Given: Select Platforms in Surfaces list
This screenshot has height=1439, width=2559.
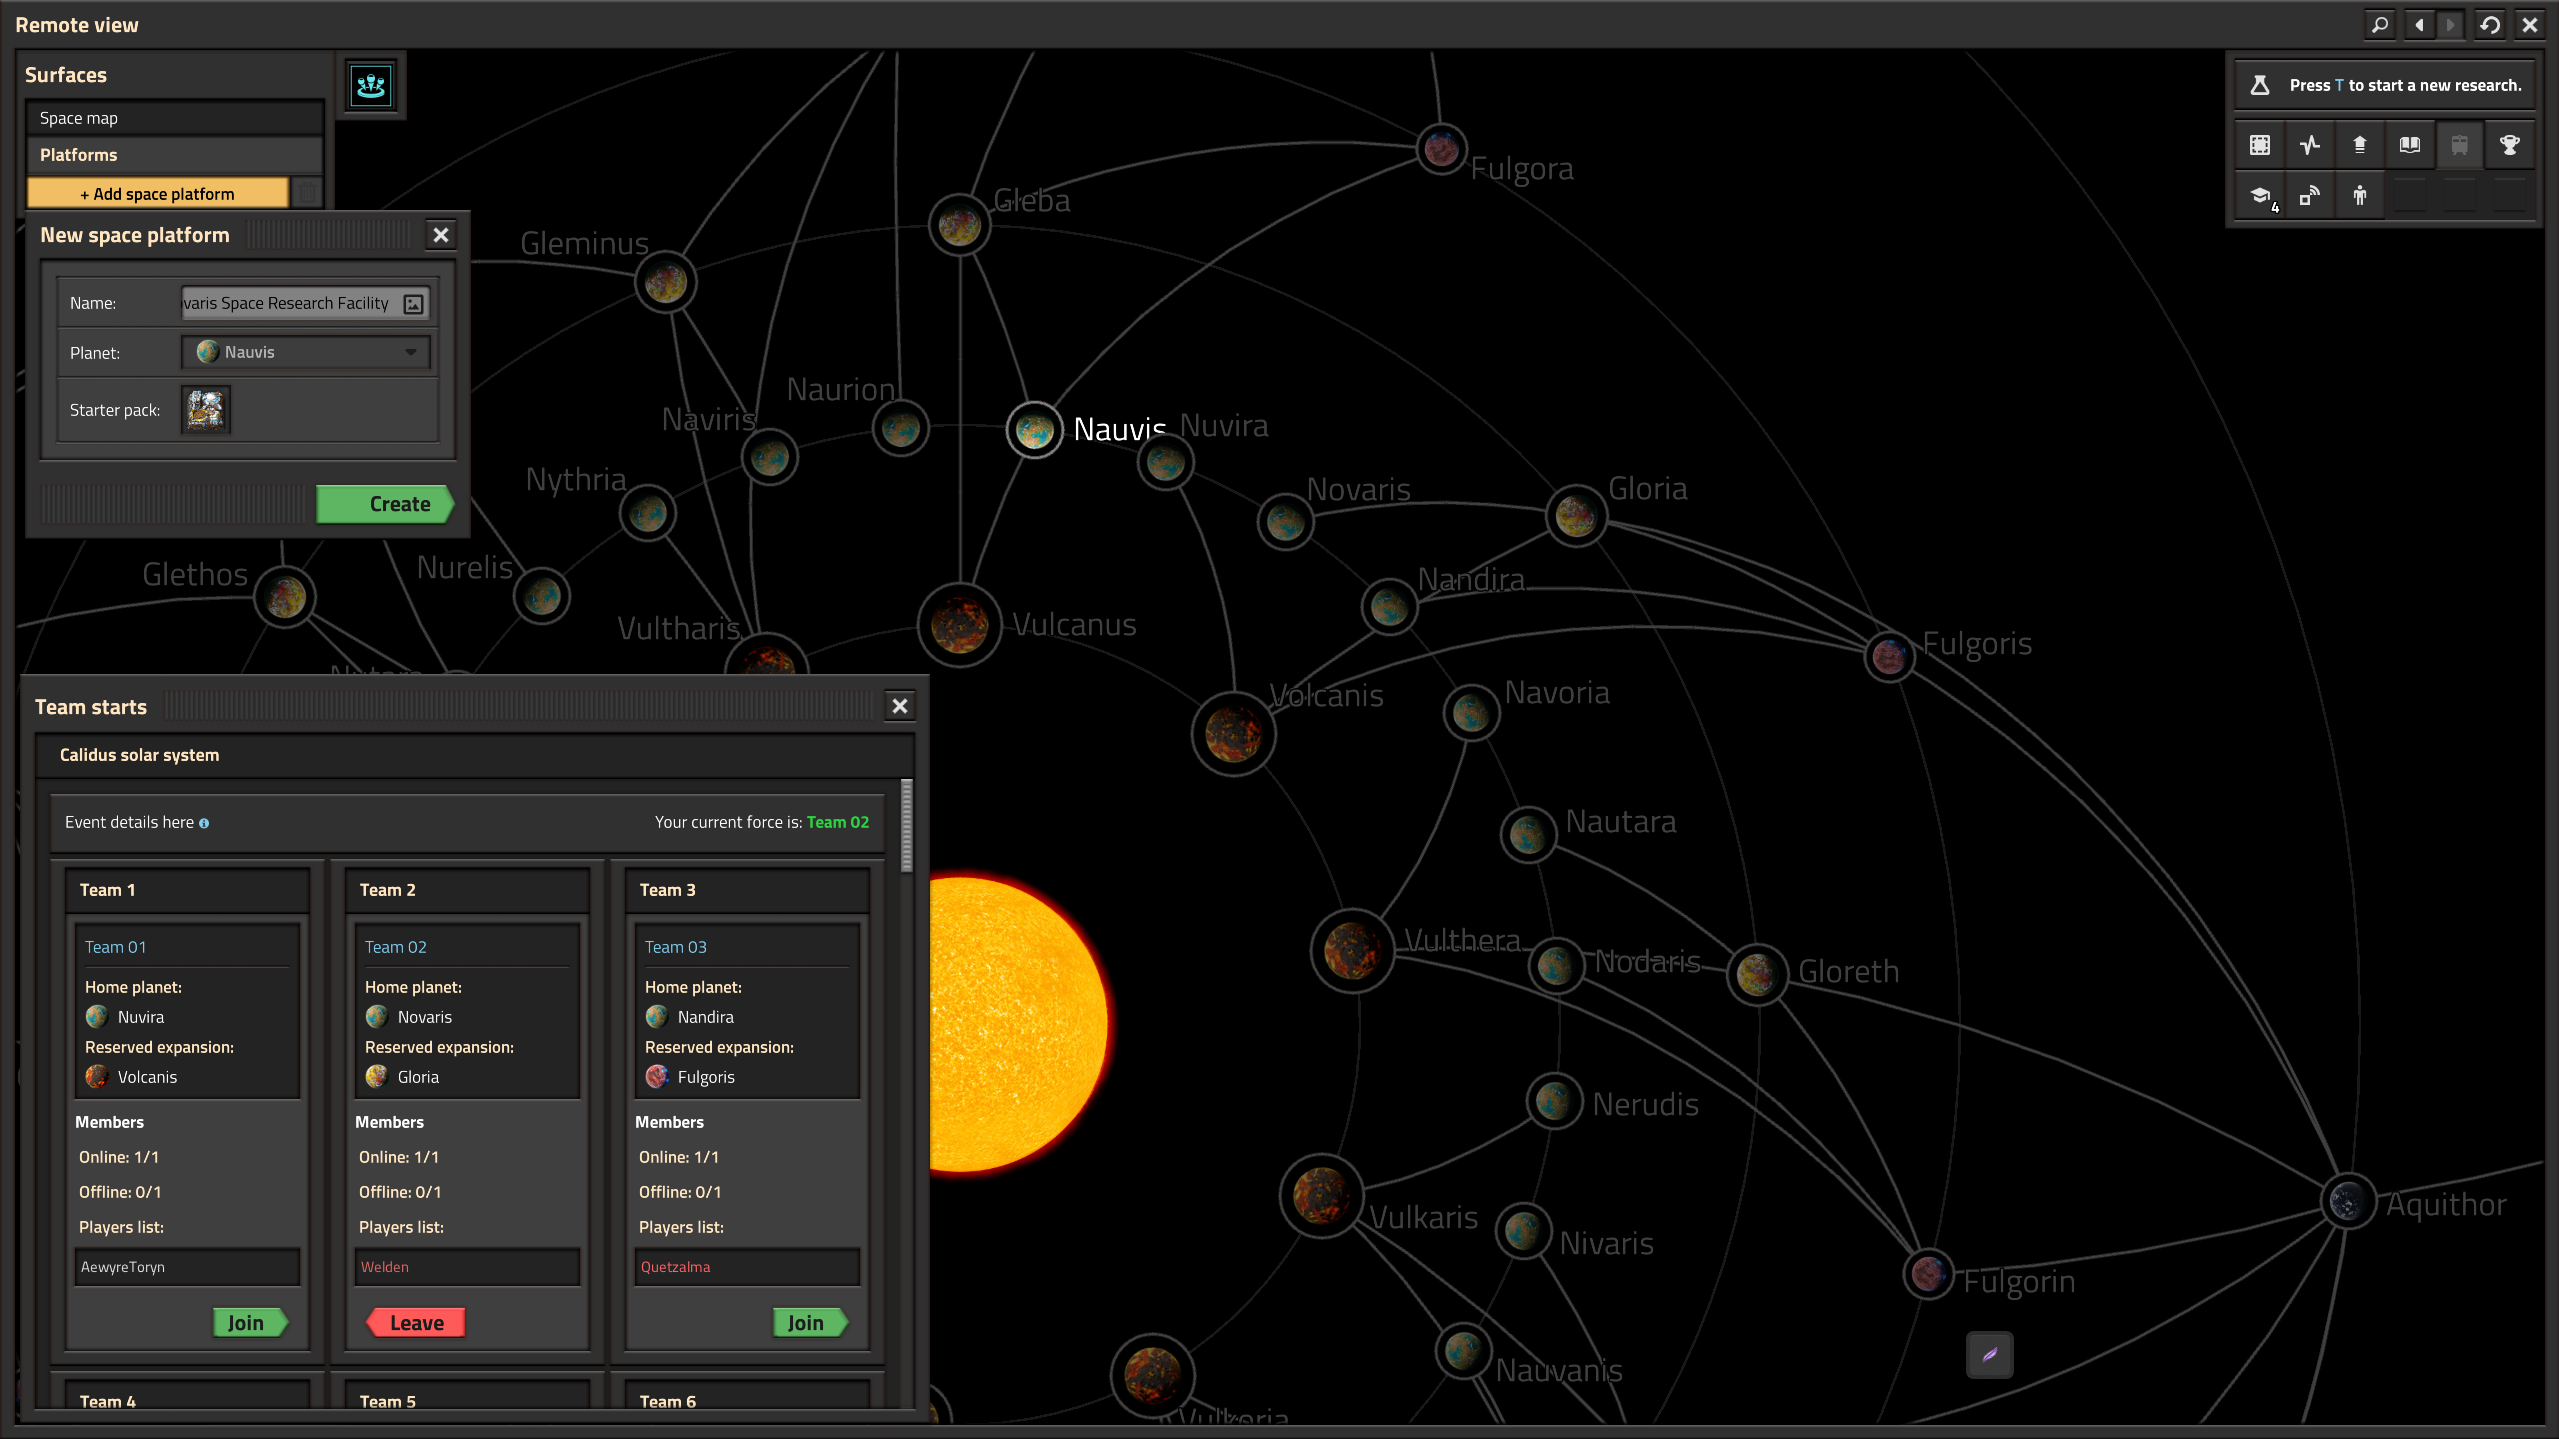Looking at the screenshot, I should pyautogui.click(x=175, y=155).
